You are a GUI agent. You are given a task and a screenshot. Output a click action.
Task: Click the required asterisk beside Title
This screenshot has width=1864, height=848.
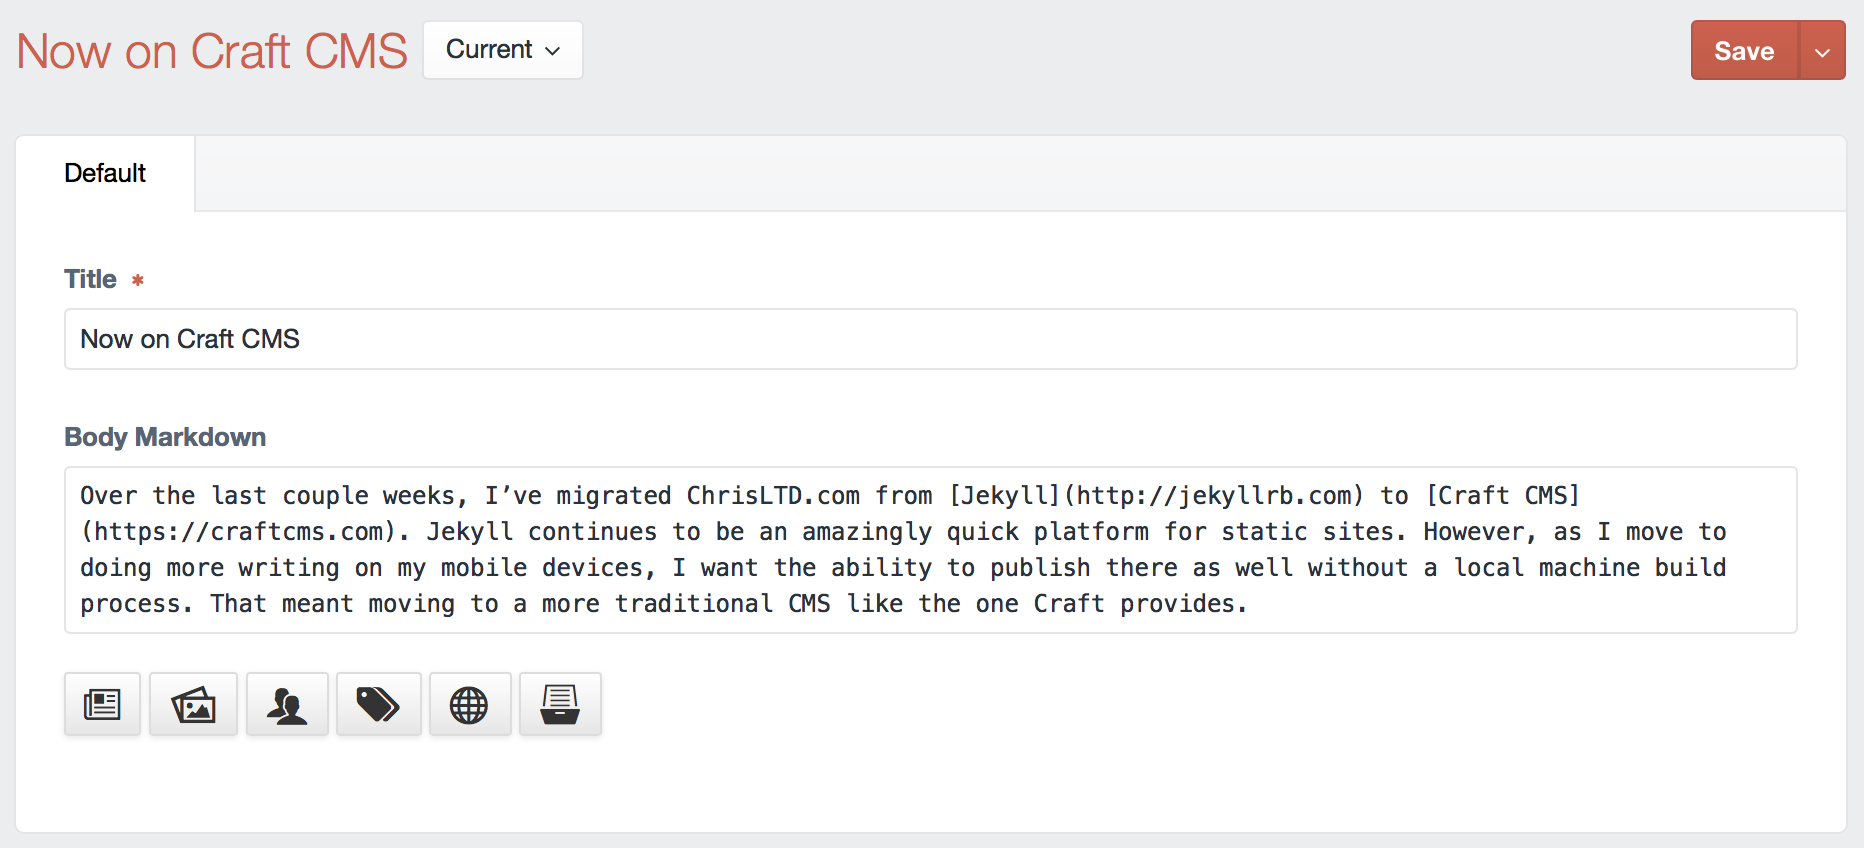click(137, 280)
